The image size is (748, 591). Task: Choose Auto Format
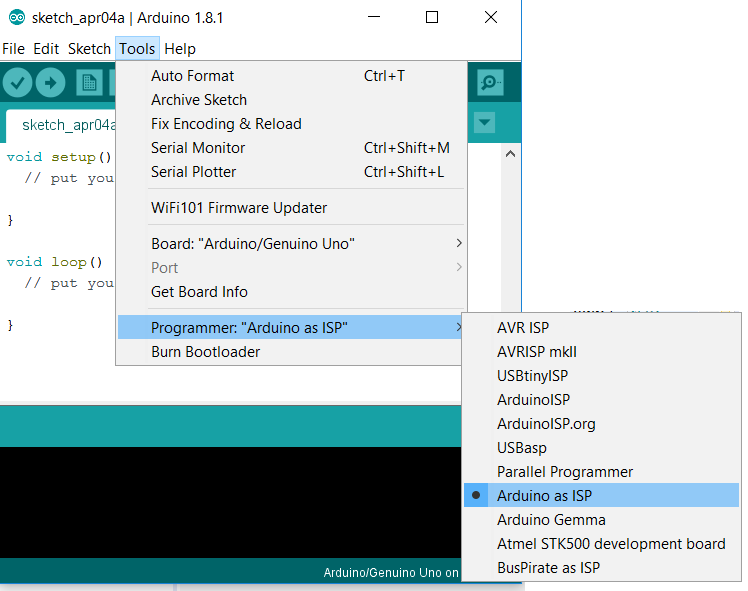pyautogui.click(x=291, y=76)
